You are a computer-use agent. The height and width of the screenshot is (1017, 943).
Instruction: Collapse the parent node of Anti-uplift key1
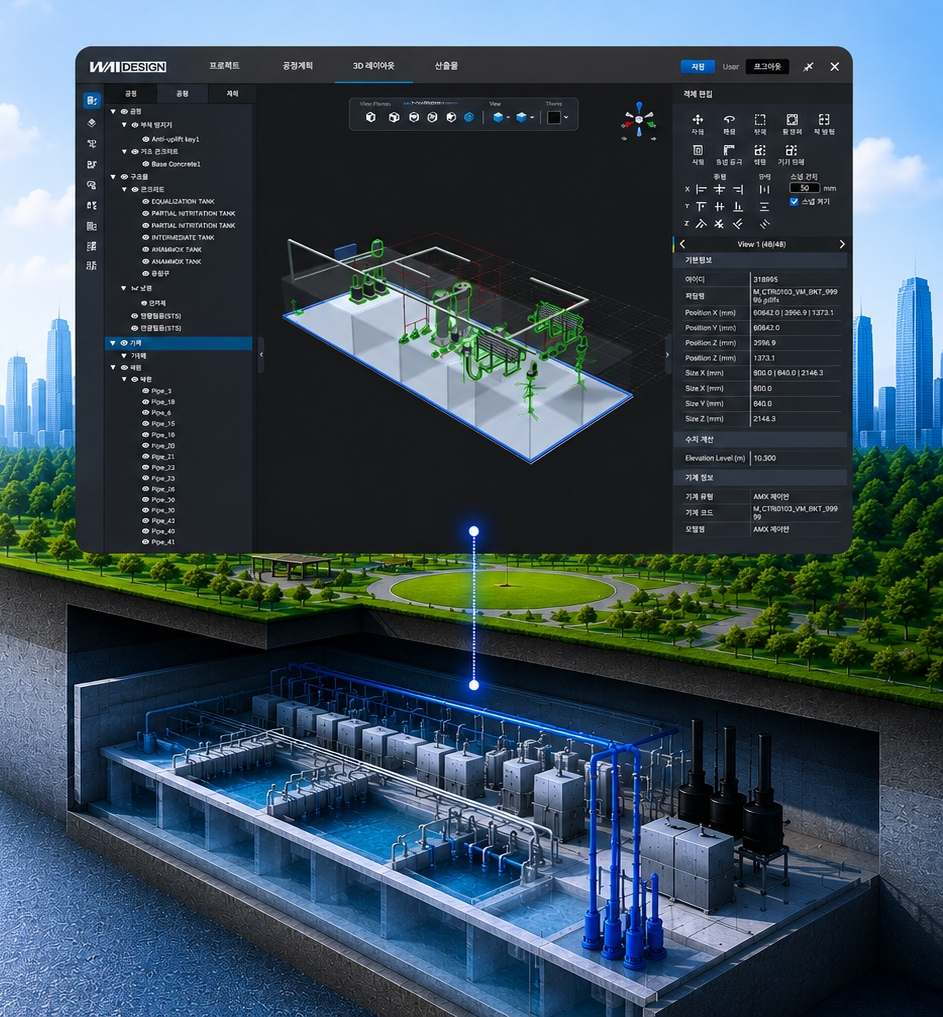coord(125,125)
